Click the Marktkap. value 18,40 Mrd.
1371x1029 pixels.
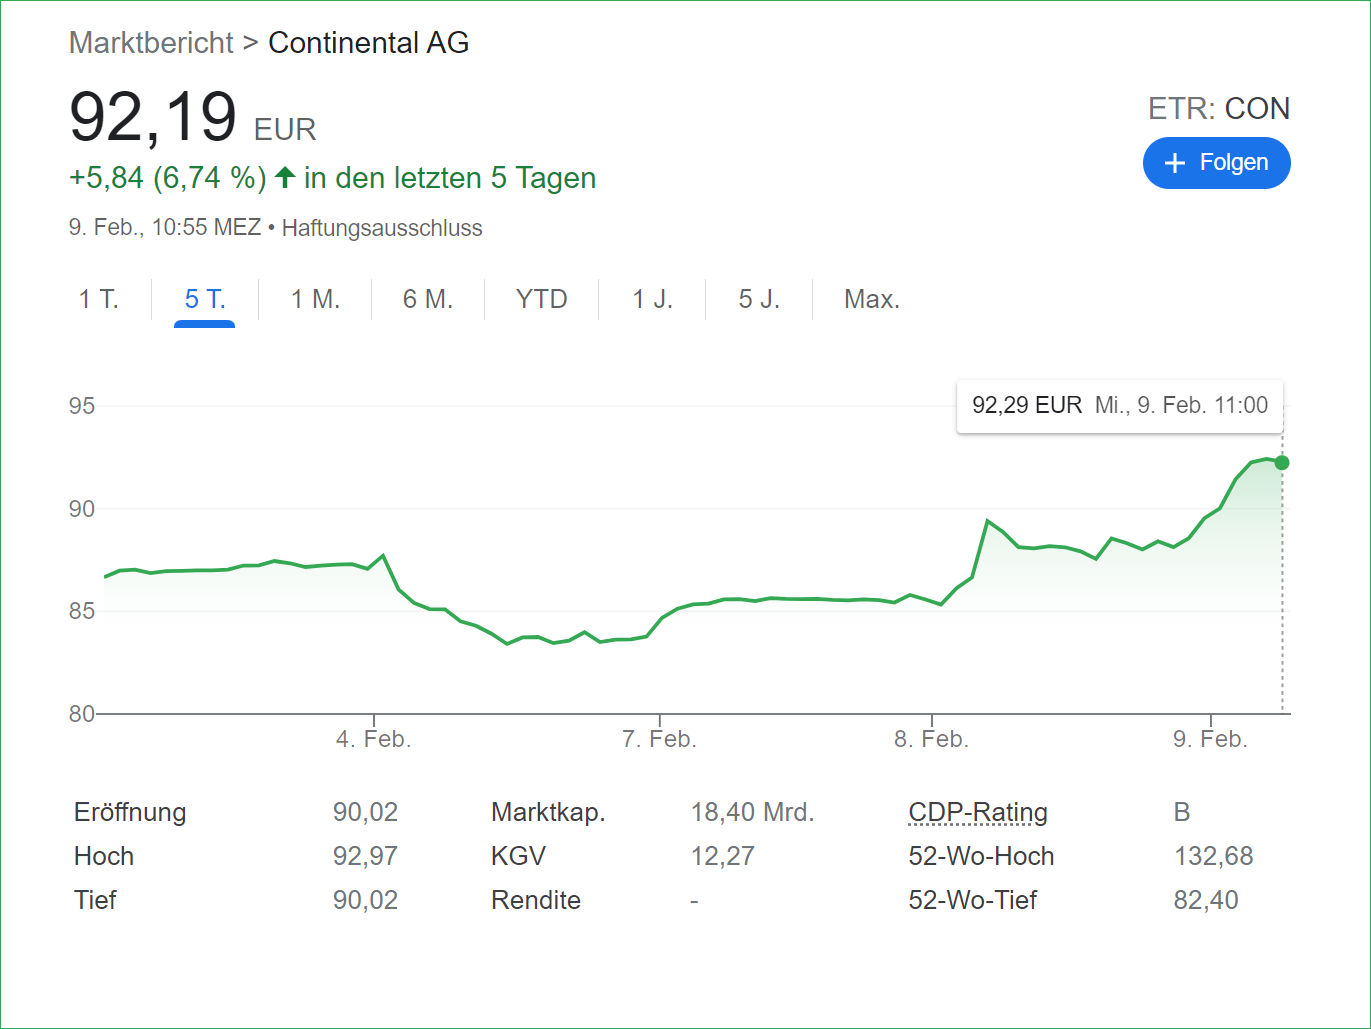tap(752, 812)
